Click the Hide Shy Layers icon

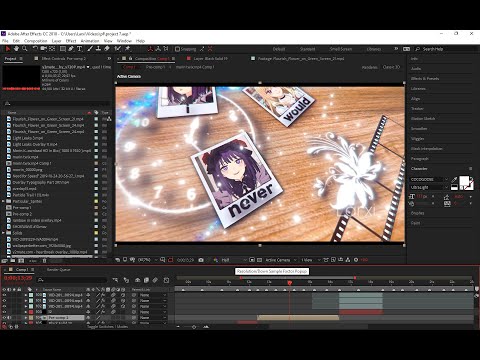point(137,280)
